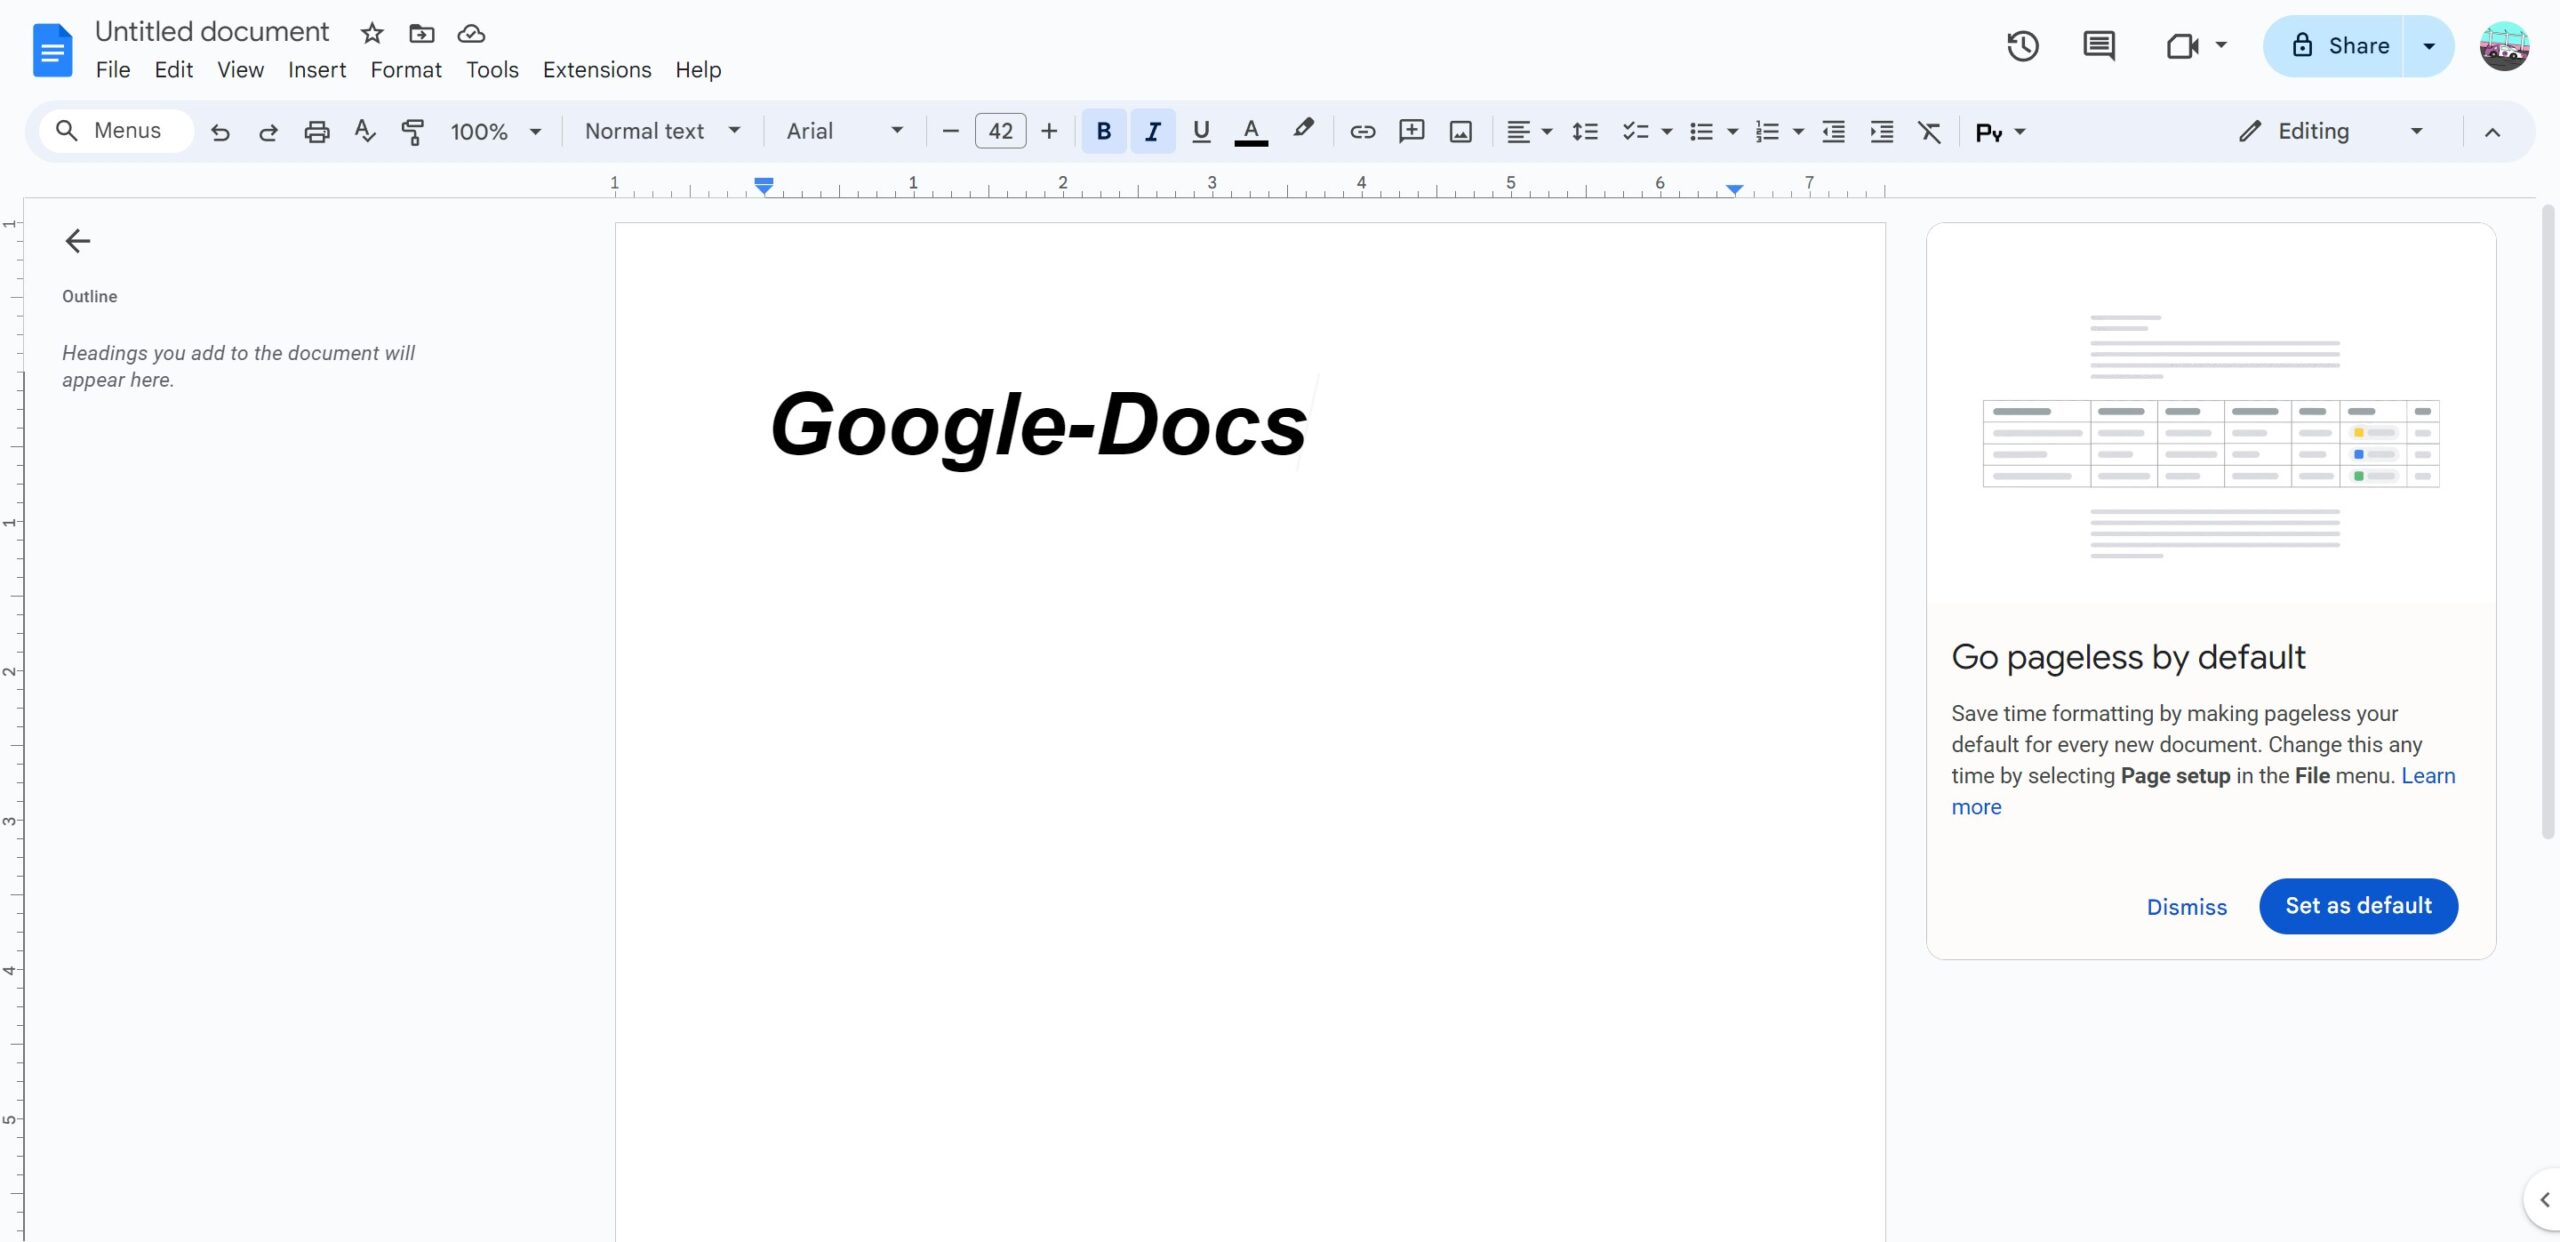Click the font size 42 field

click(1000, 131)
